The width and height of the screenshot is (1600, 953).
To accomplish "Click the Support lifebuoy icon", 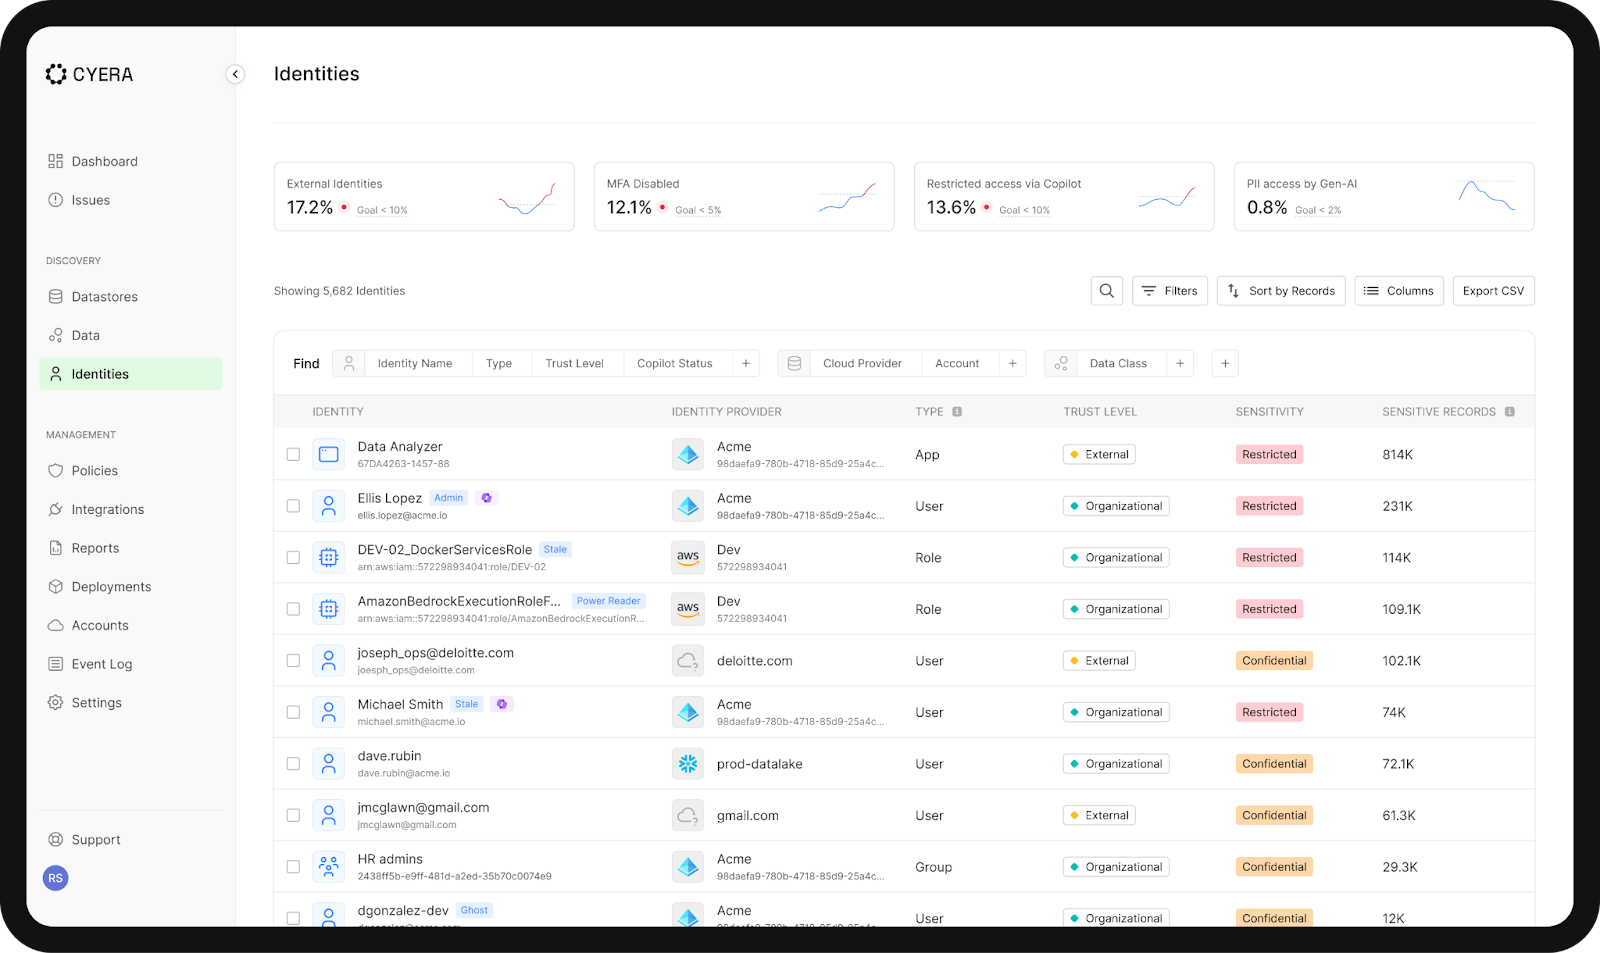I will click(56, 840).
